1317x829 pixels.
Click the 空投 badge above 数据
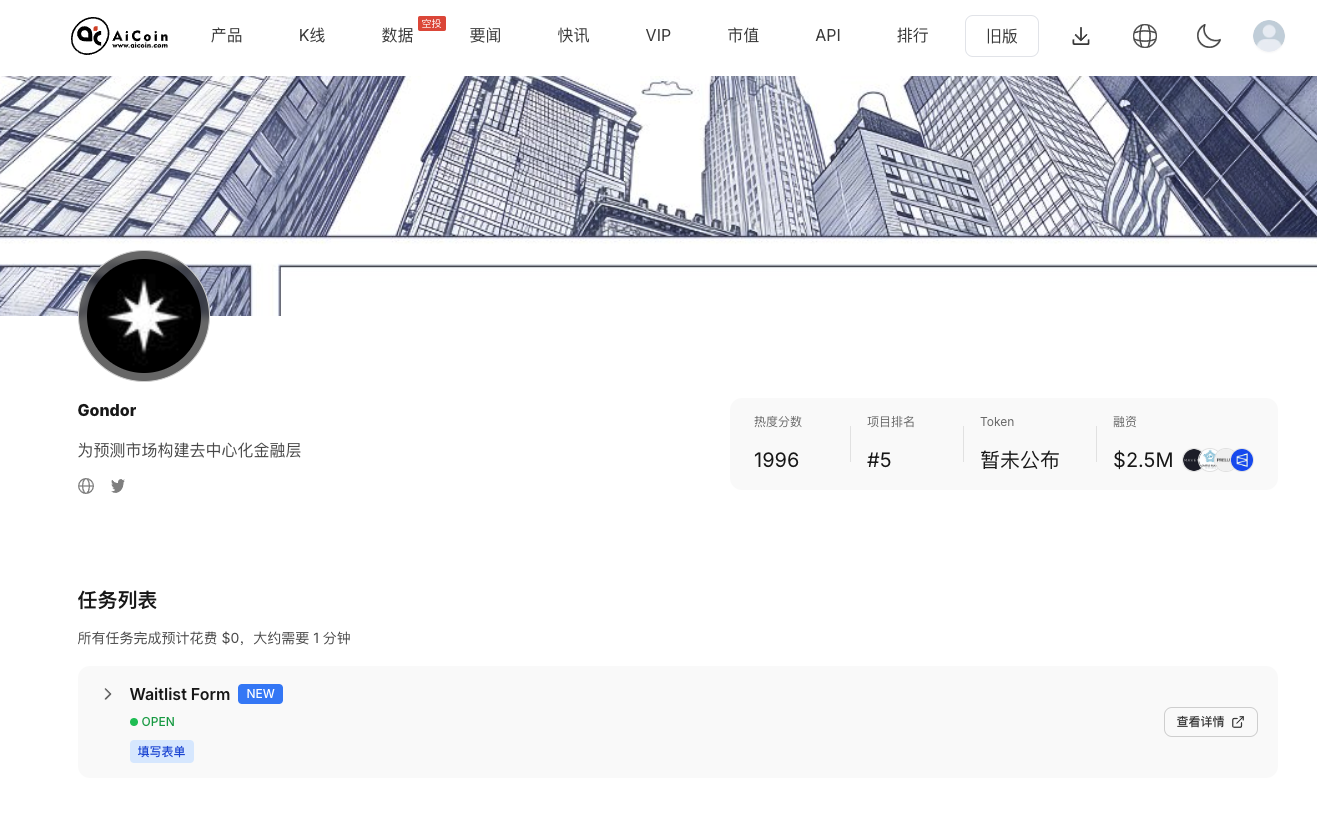click(x=431, y=22)
